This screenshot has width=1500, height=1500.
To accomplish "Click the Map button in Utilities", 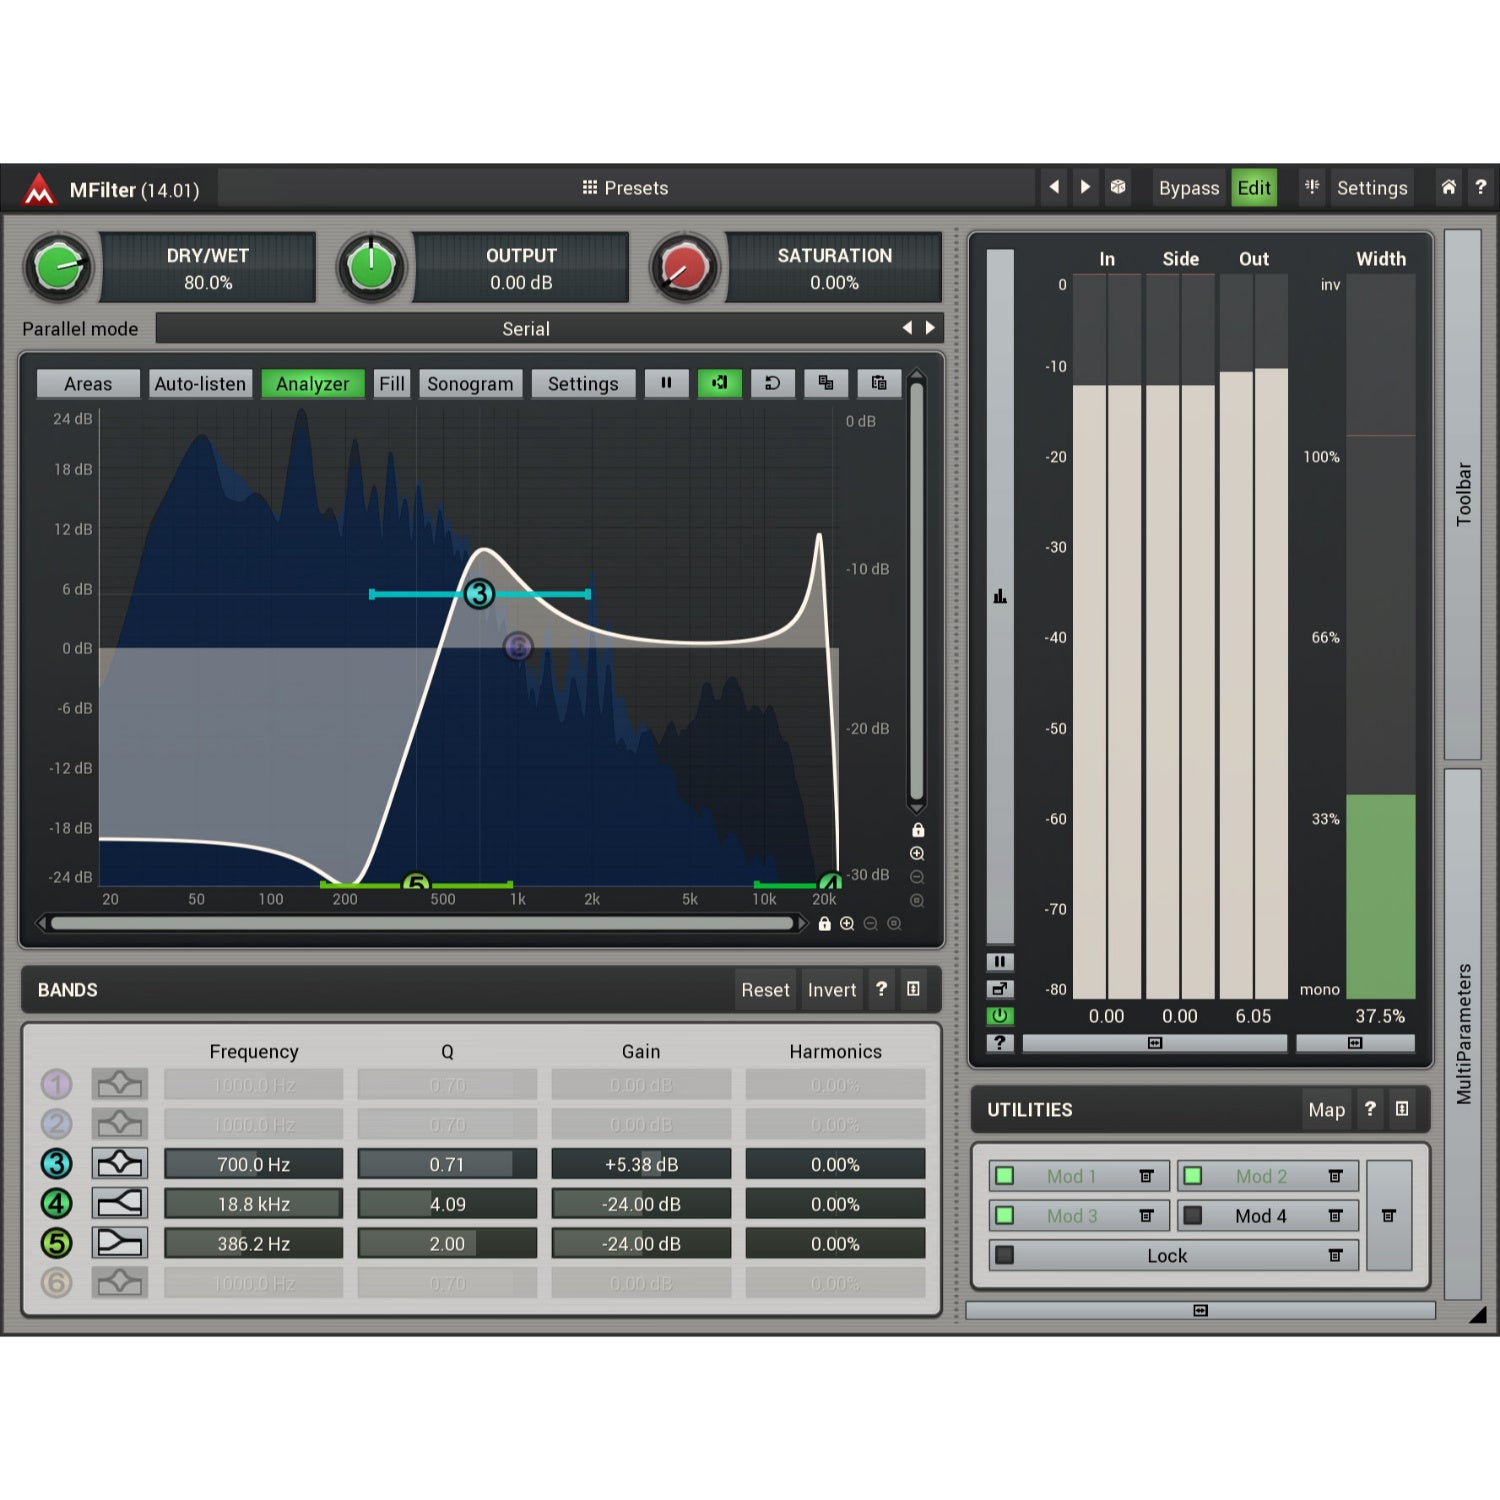I will click(1326, 1110).
